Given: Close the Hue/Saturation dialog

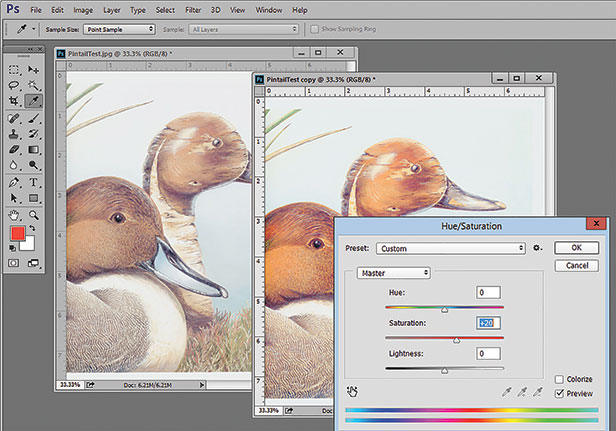Looking at the screenshot, I should pos(596,223).
